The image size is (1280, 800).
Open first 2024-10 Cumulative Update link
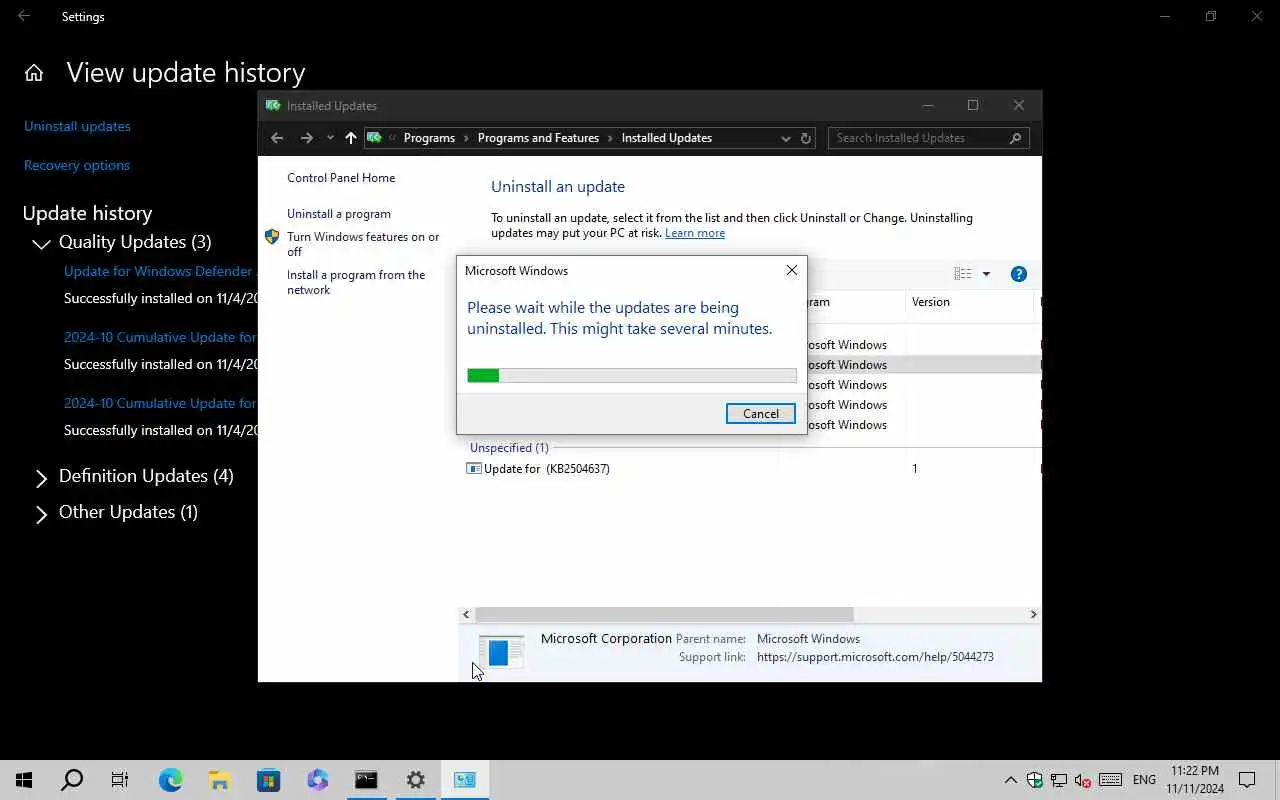pos(160,337)
